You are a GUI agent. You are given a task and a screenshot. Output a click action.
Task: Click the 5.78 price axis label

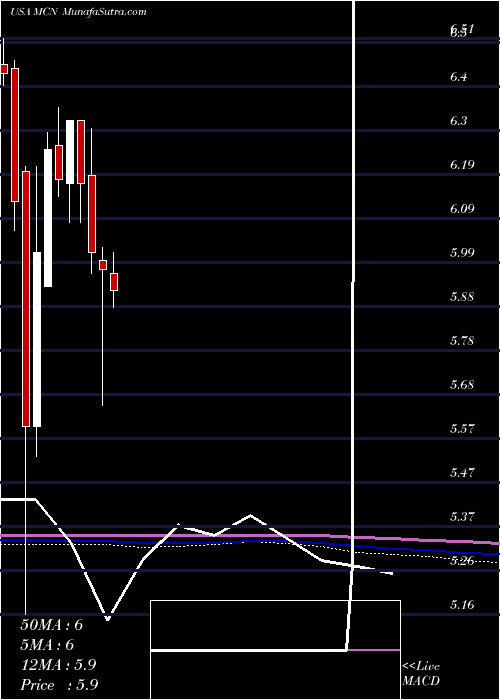tap(462, 341)
